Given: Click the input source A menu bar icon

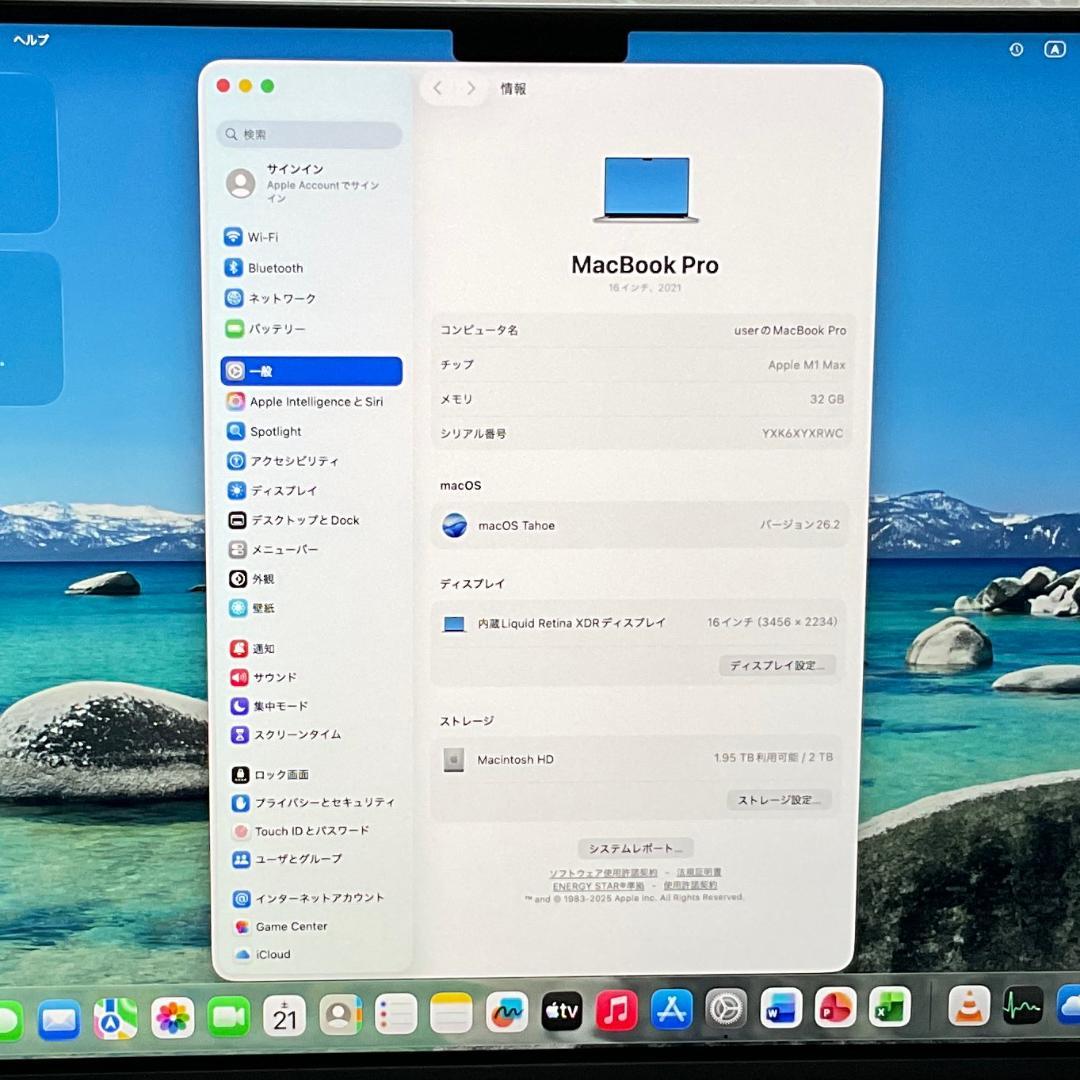Looking at the screenshot, I should [1055, 50].
